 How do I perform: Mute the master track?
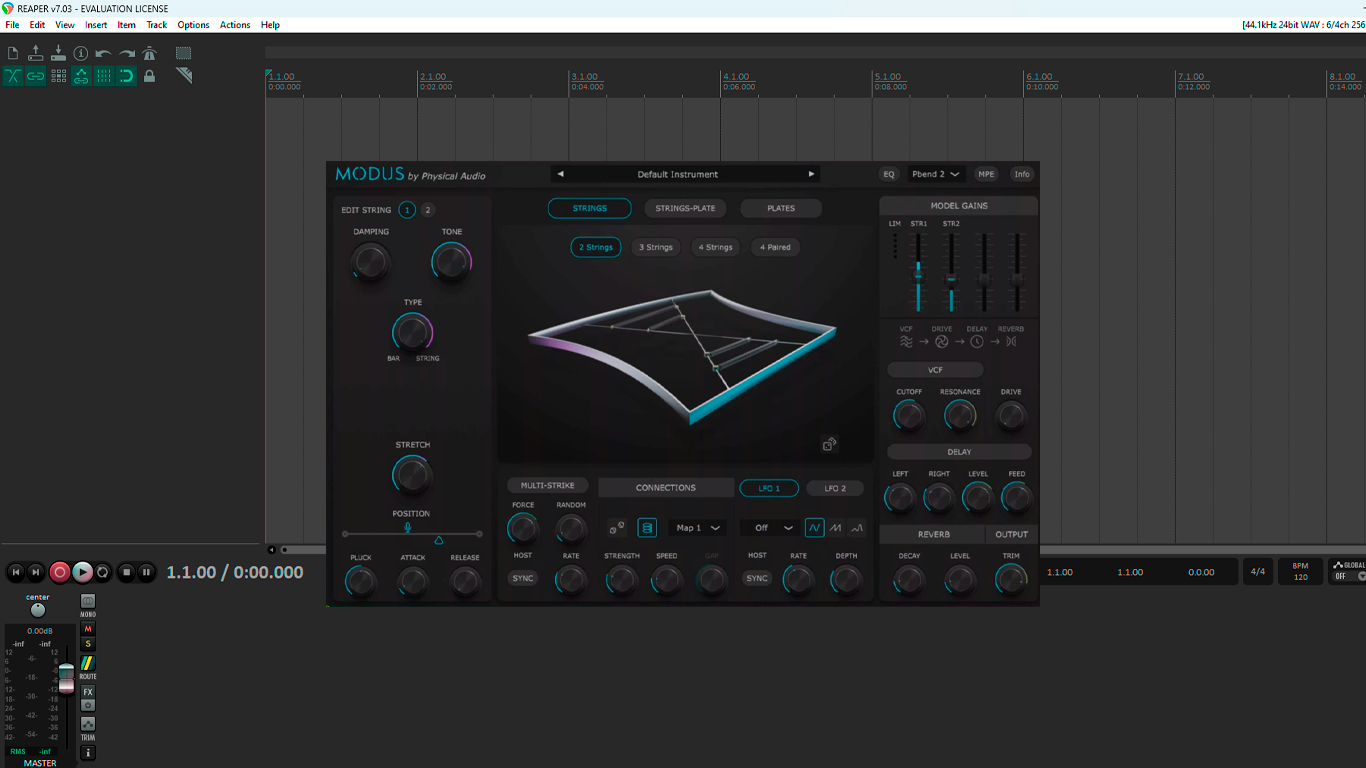[x=88, y=629]
